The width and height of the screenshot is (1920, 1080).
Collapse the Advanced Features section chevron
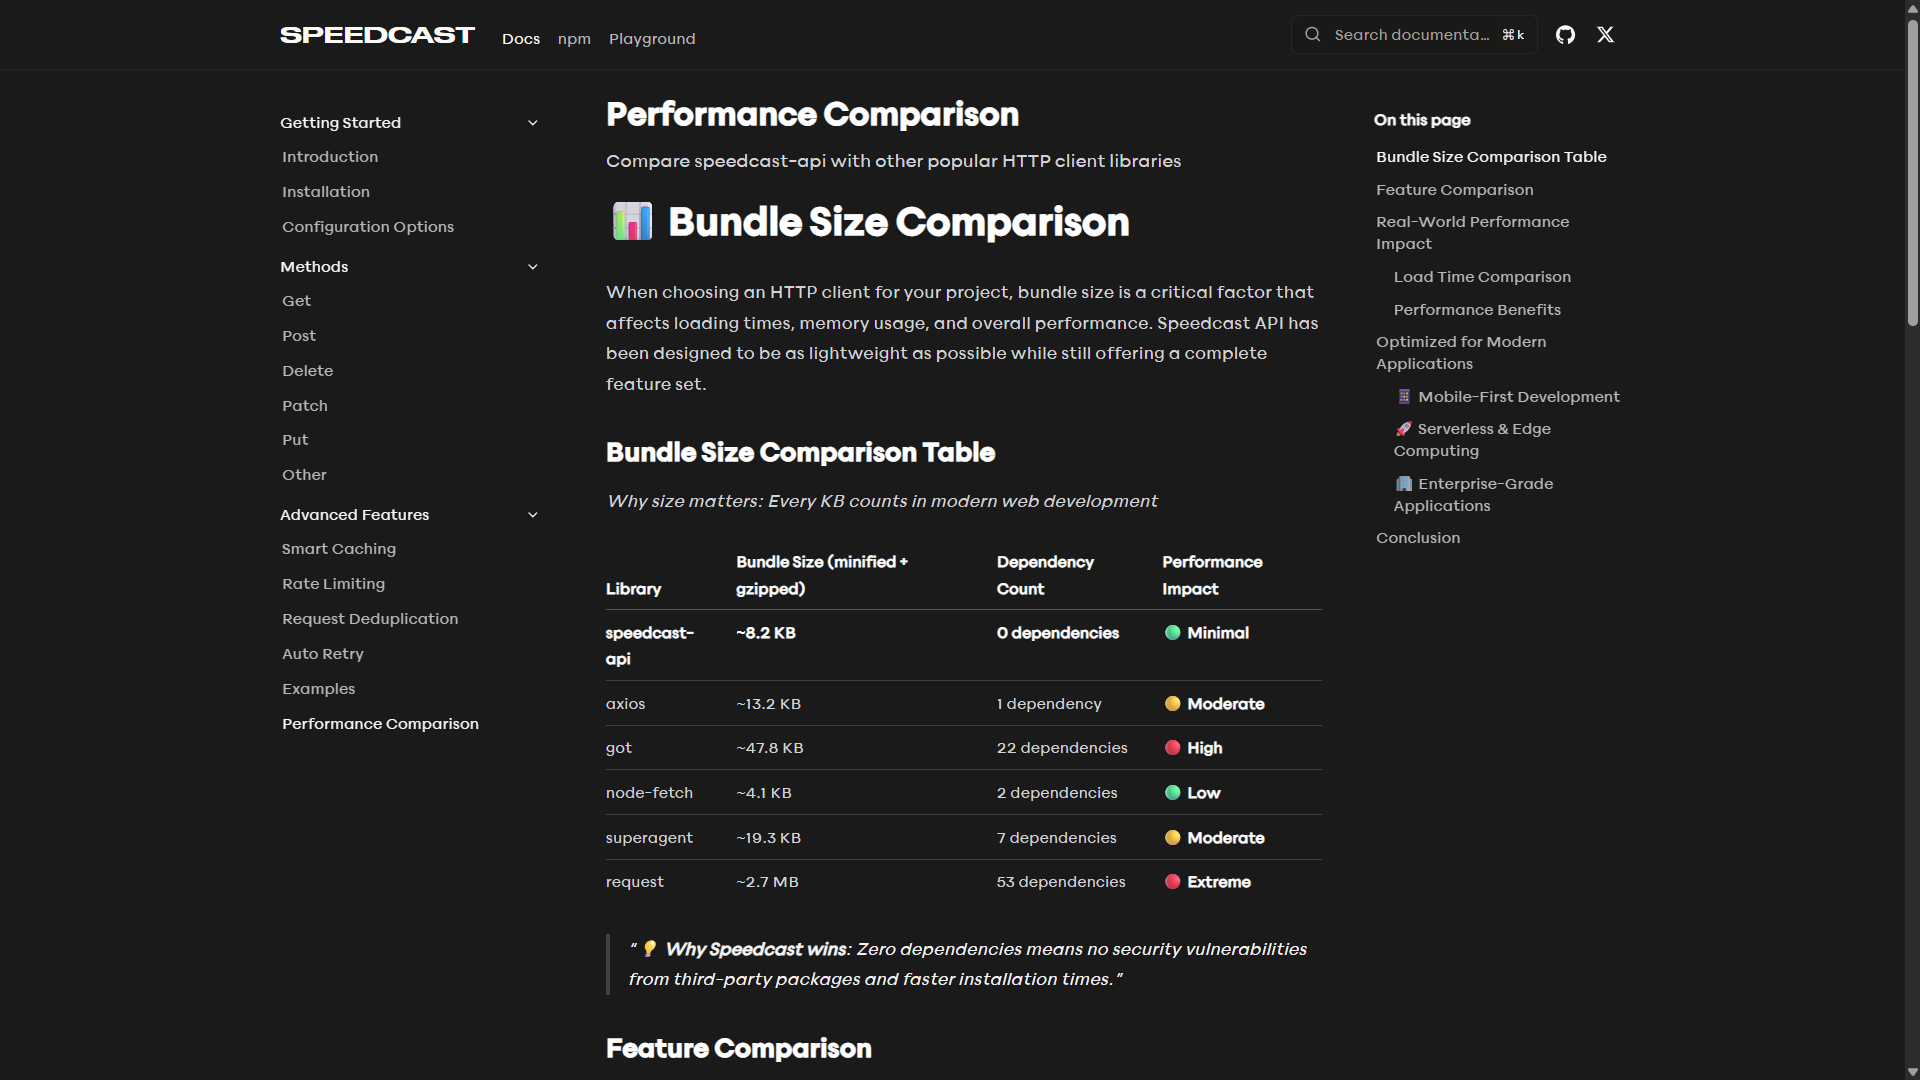[x=533, y=515]
